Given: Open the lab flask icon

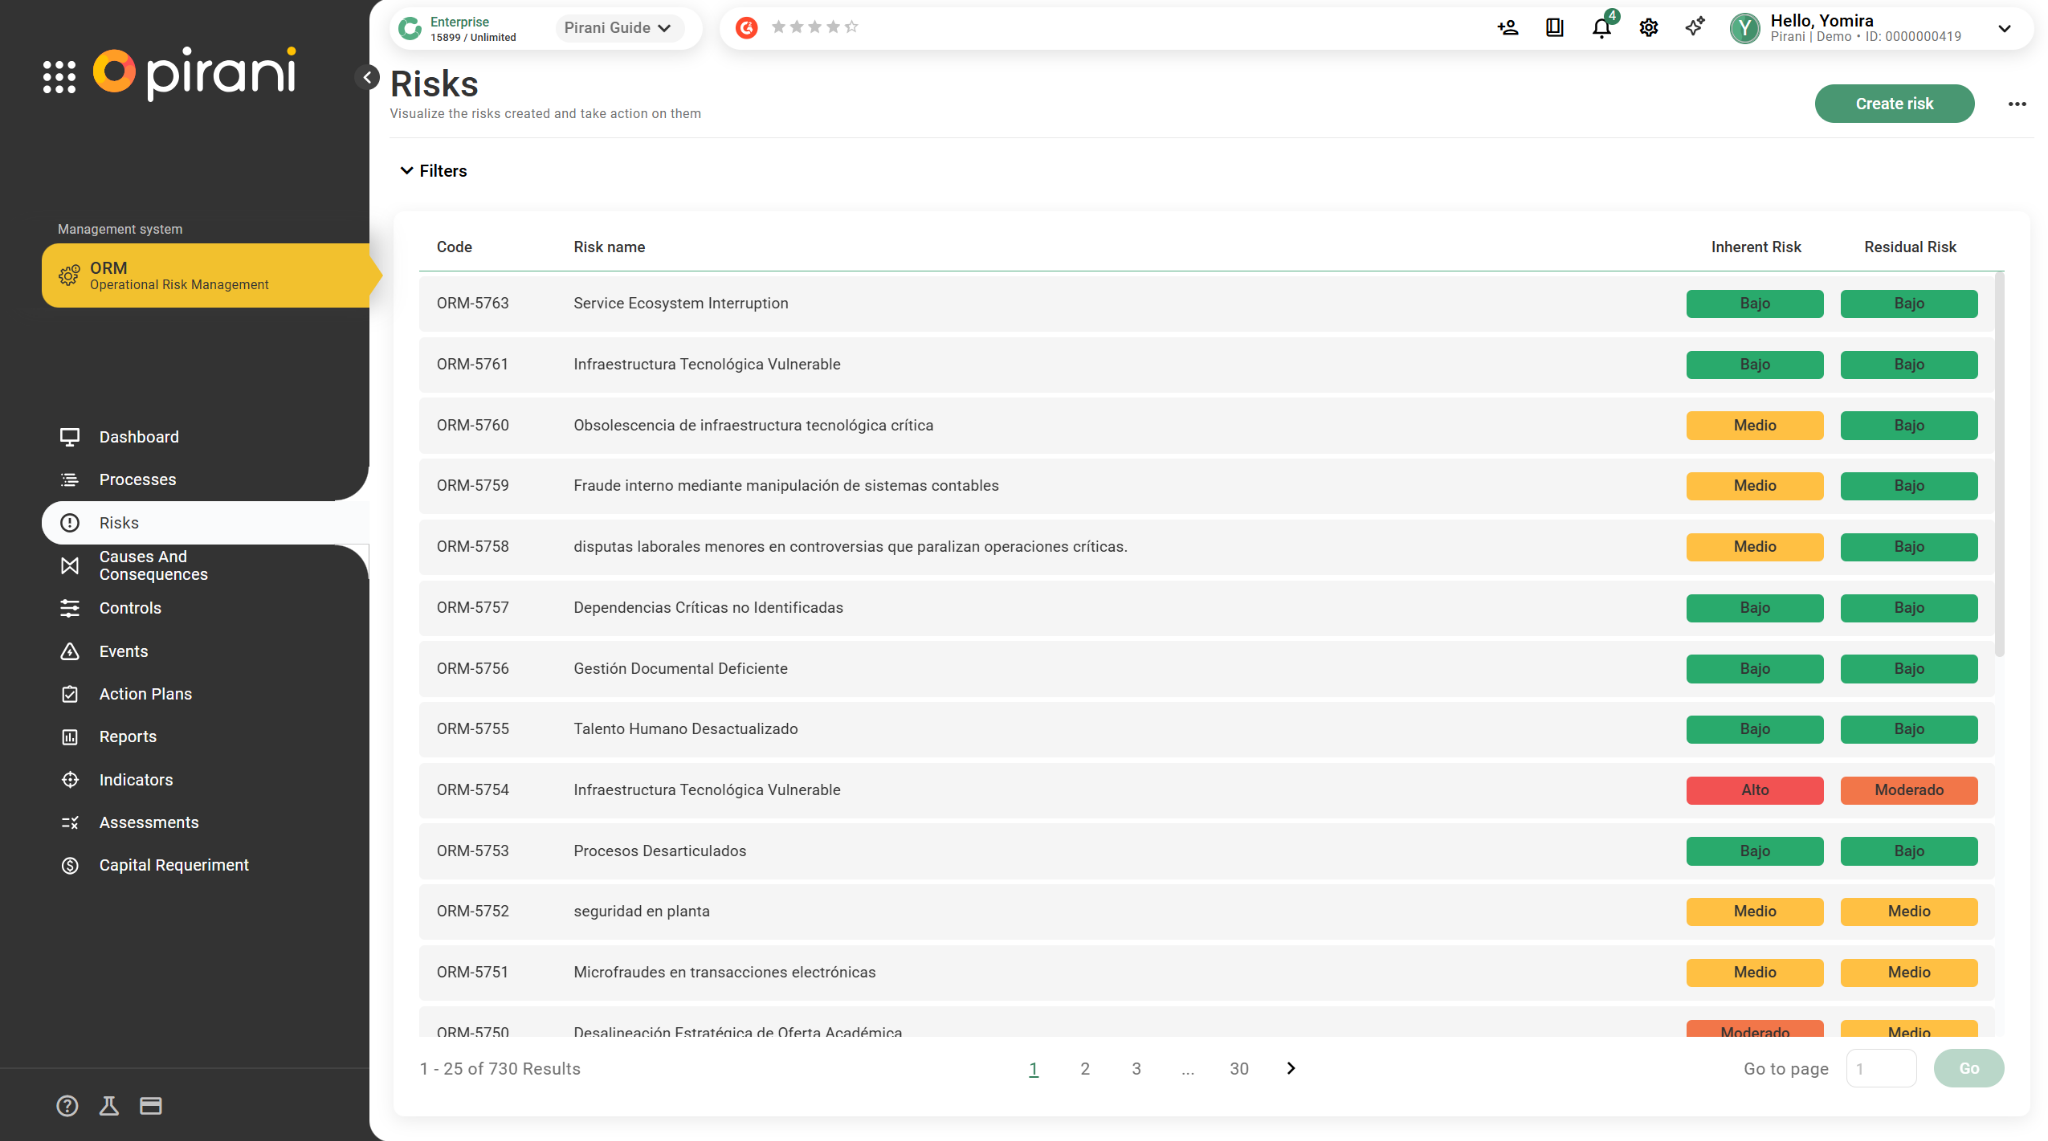Looking at the screenshot, I should 109,1105.
